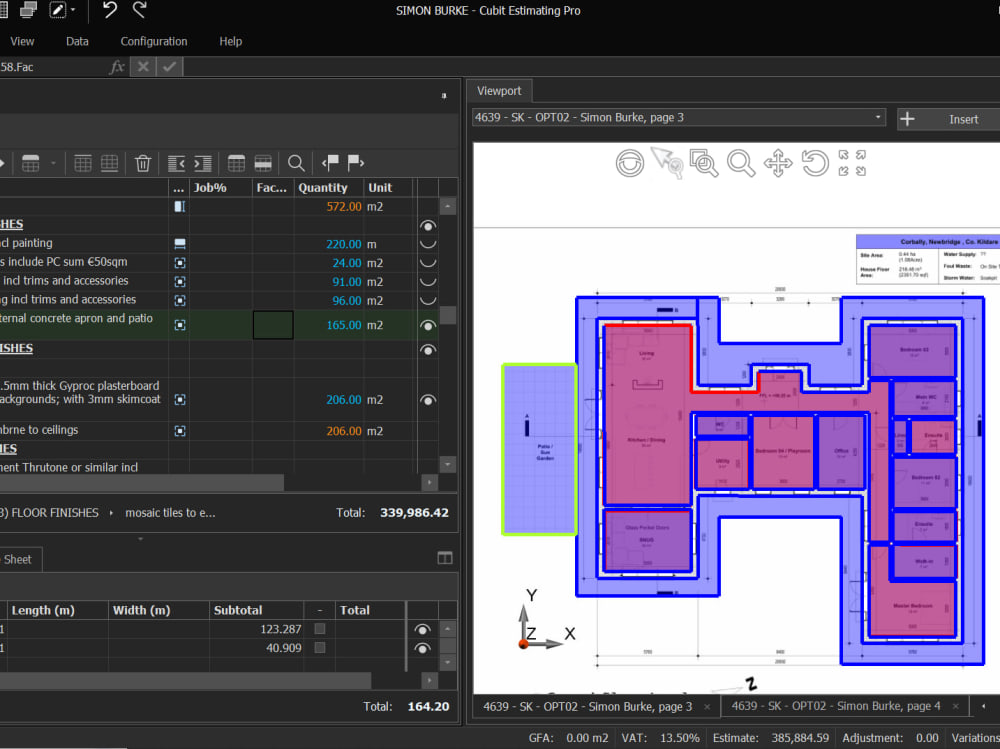Select the viewport pointer-select tool
This screenshot has height=749, width=1000.
(x=666, y=162)
